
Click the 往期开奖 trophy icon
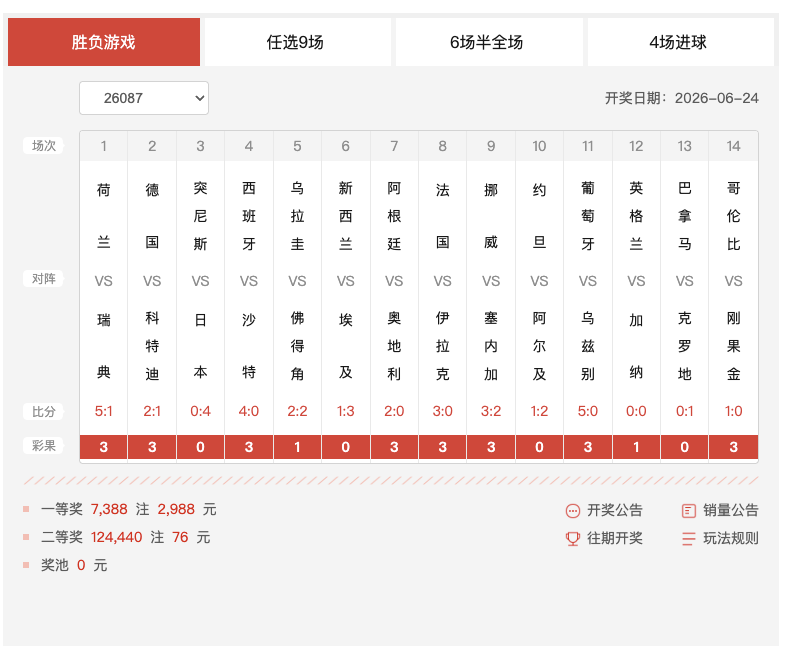tap(572, 539)
